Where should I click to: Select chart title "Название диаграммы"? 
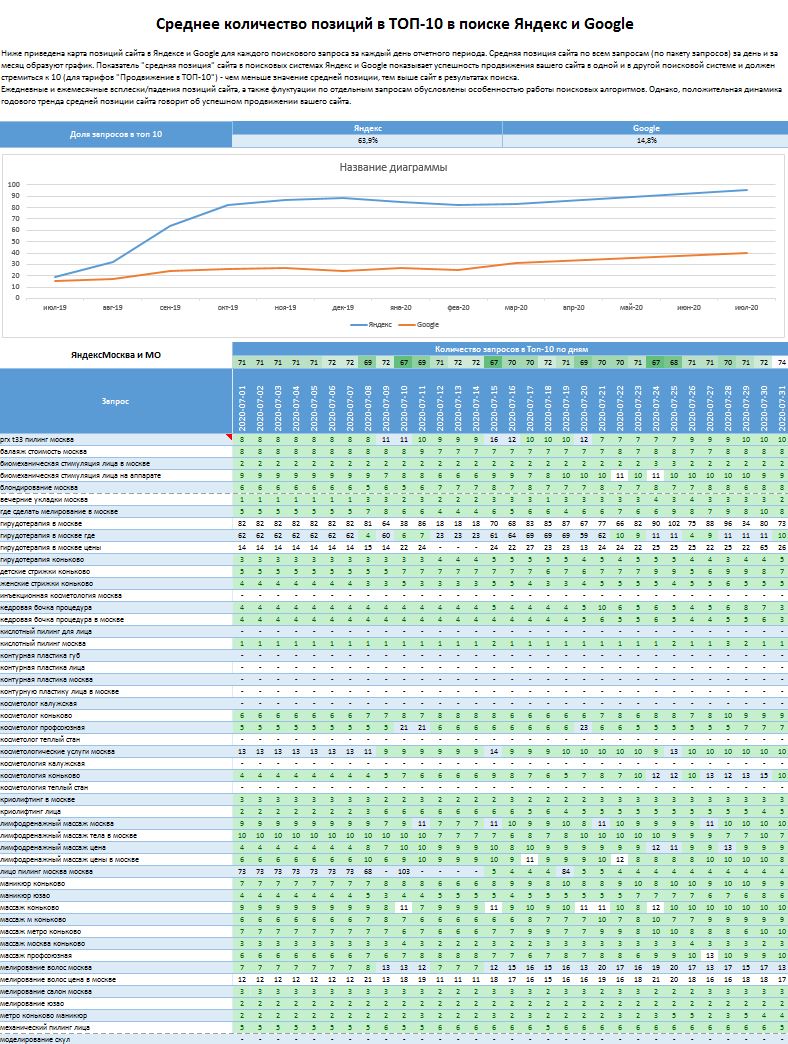(393, 167)
